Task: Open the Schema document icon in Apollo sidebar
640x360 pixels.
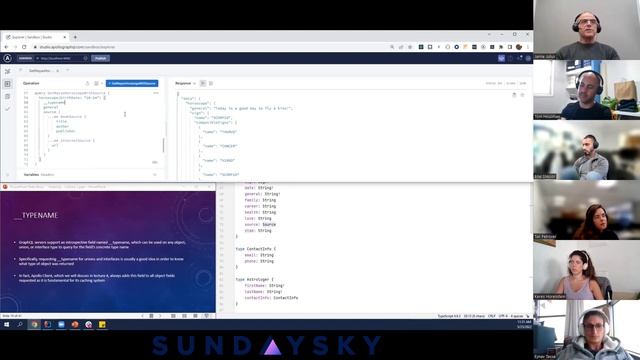Action: click(7, 96)
